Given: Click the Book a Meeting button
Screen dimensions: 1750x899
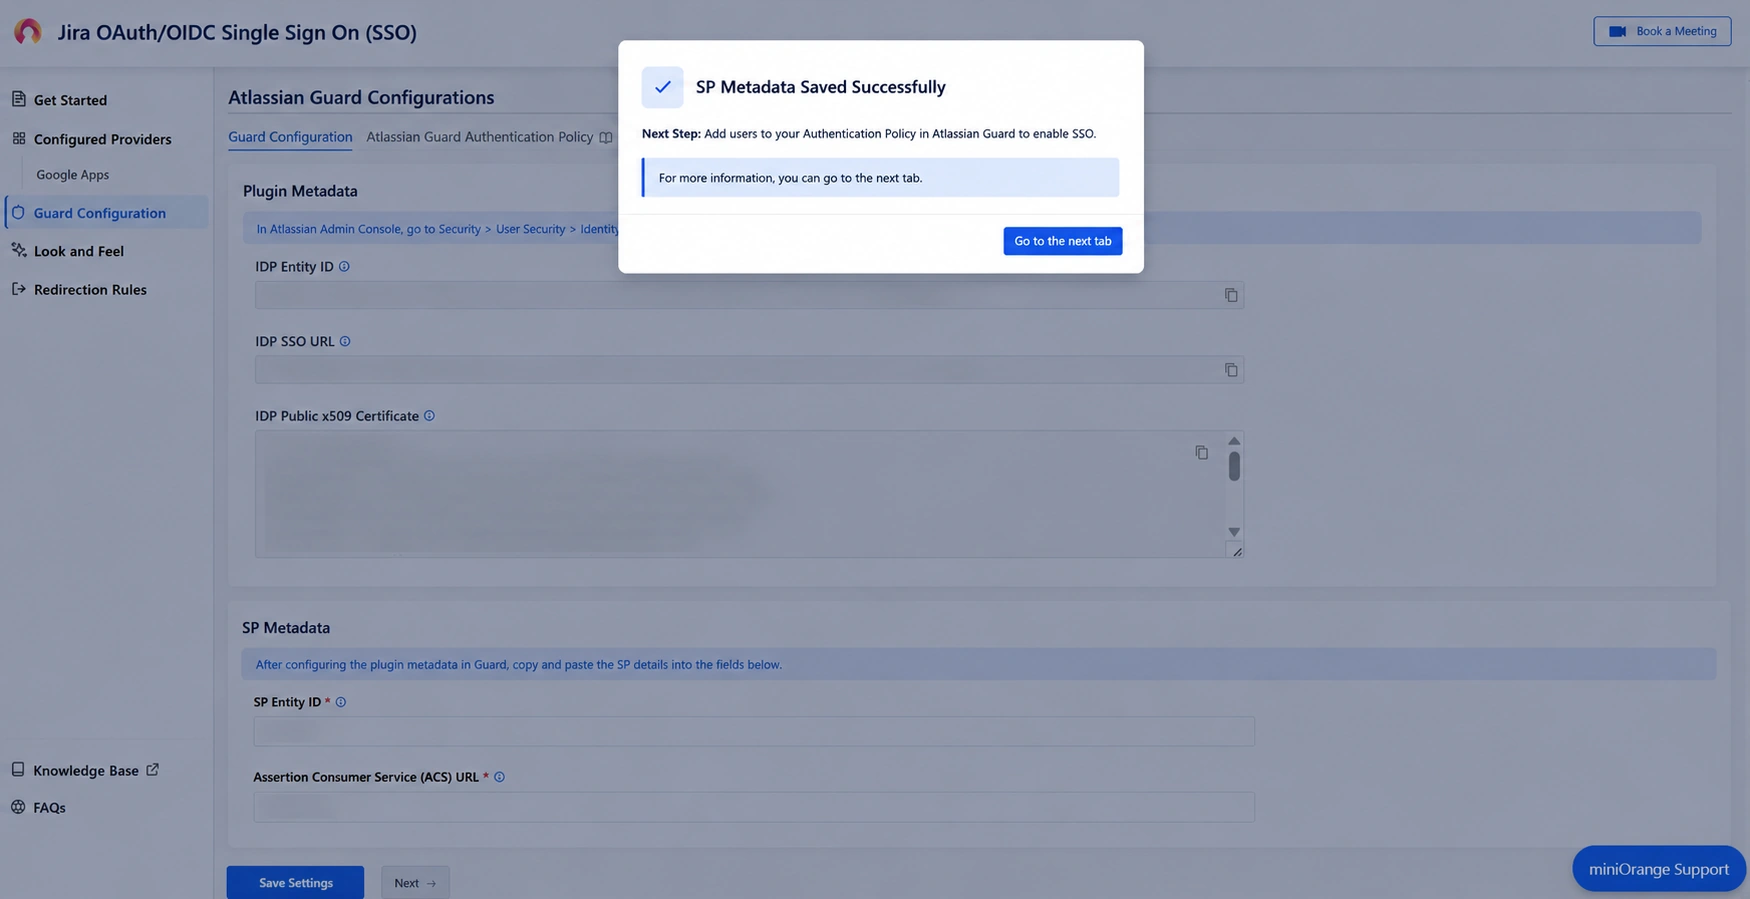Looking at the screenshot, I should pyautogui.click(x=1662, y=31).
